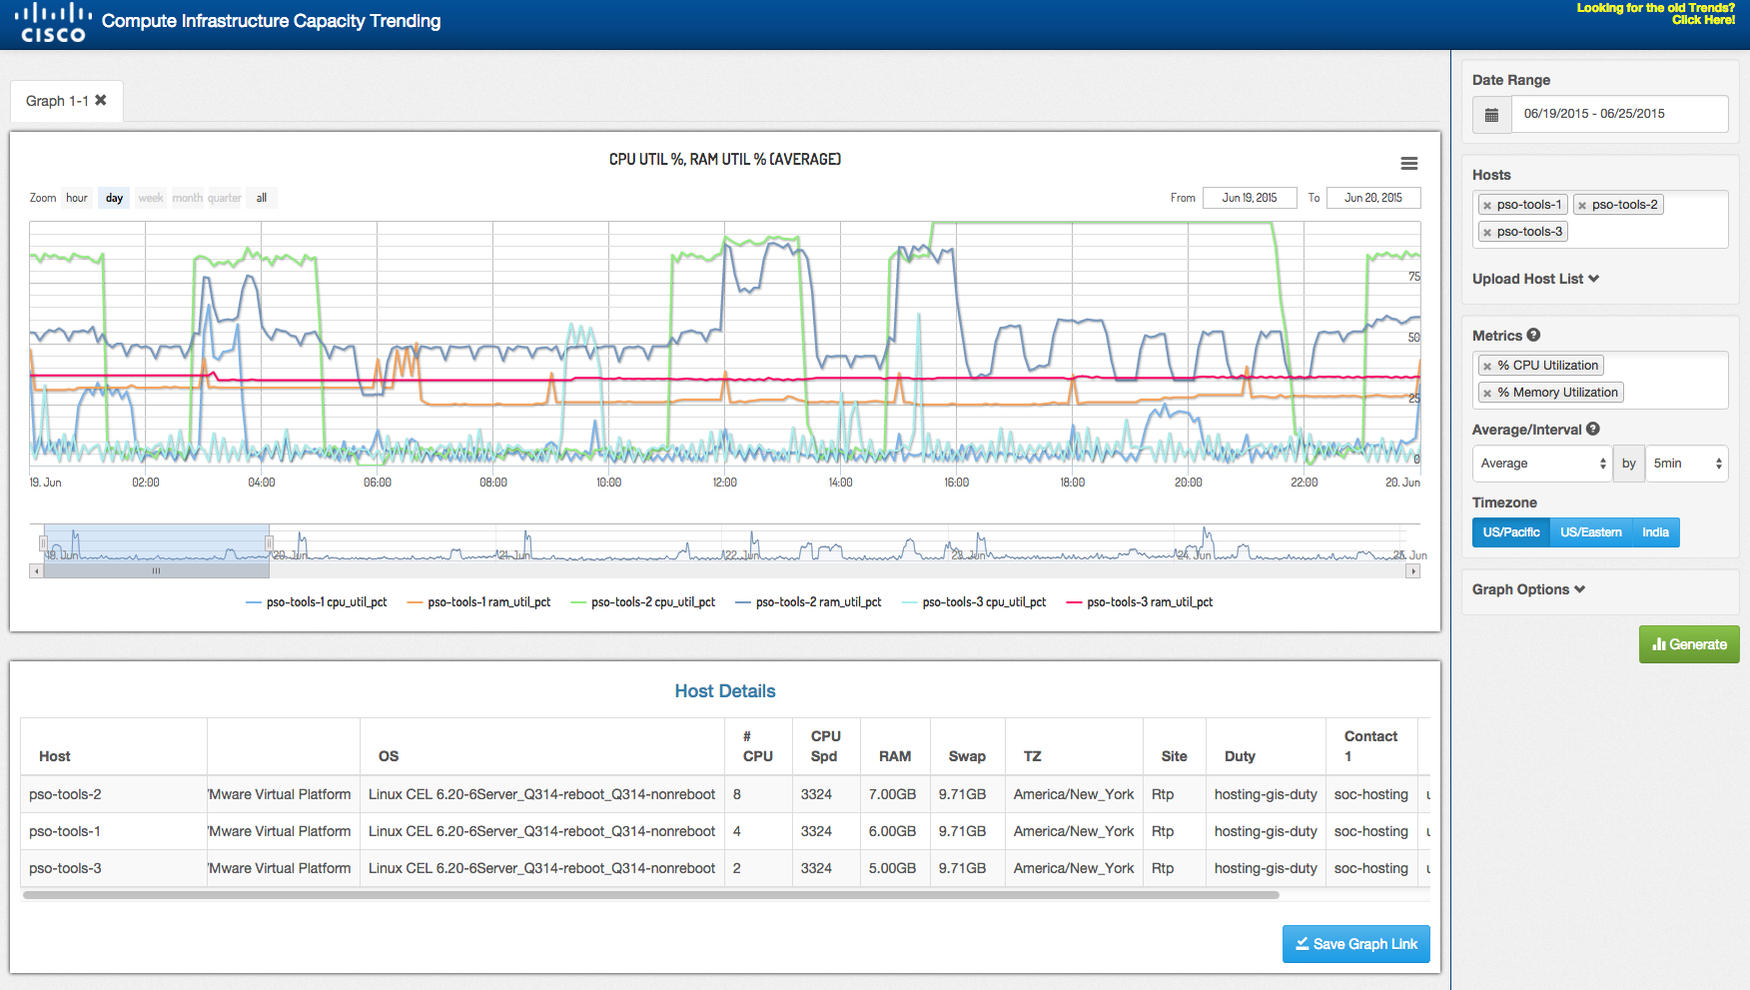Expand the Graph Options section
The height and width of the screenshot is (990, 1750).
click(x=1528, y=589)
